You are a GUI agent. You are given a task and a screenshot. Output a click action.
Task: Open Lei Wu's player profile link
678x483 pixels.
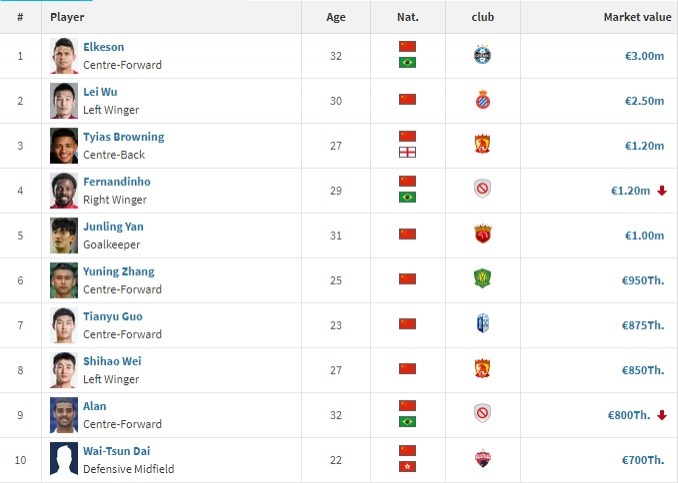[100, 92]
